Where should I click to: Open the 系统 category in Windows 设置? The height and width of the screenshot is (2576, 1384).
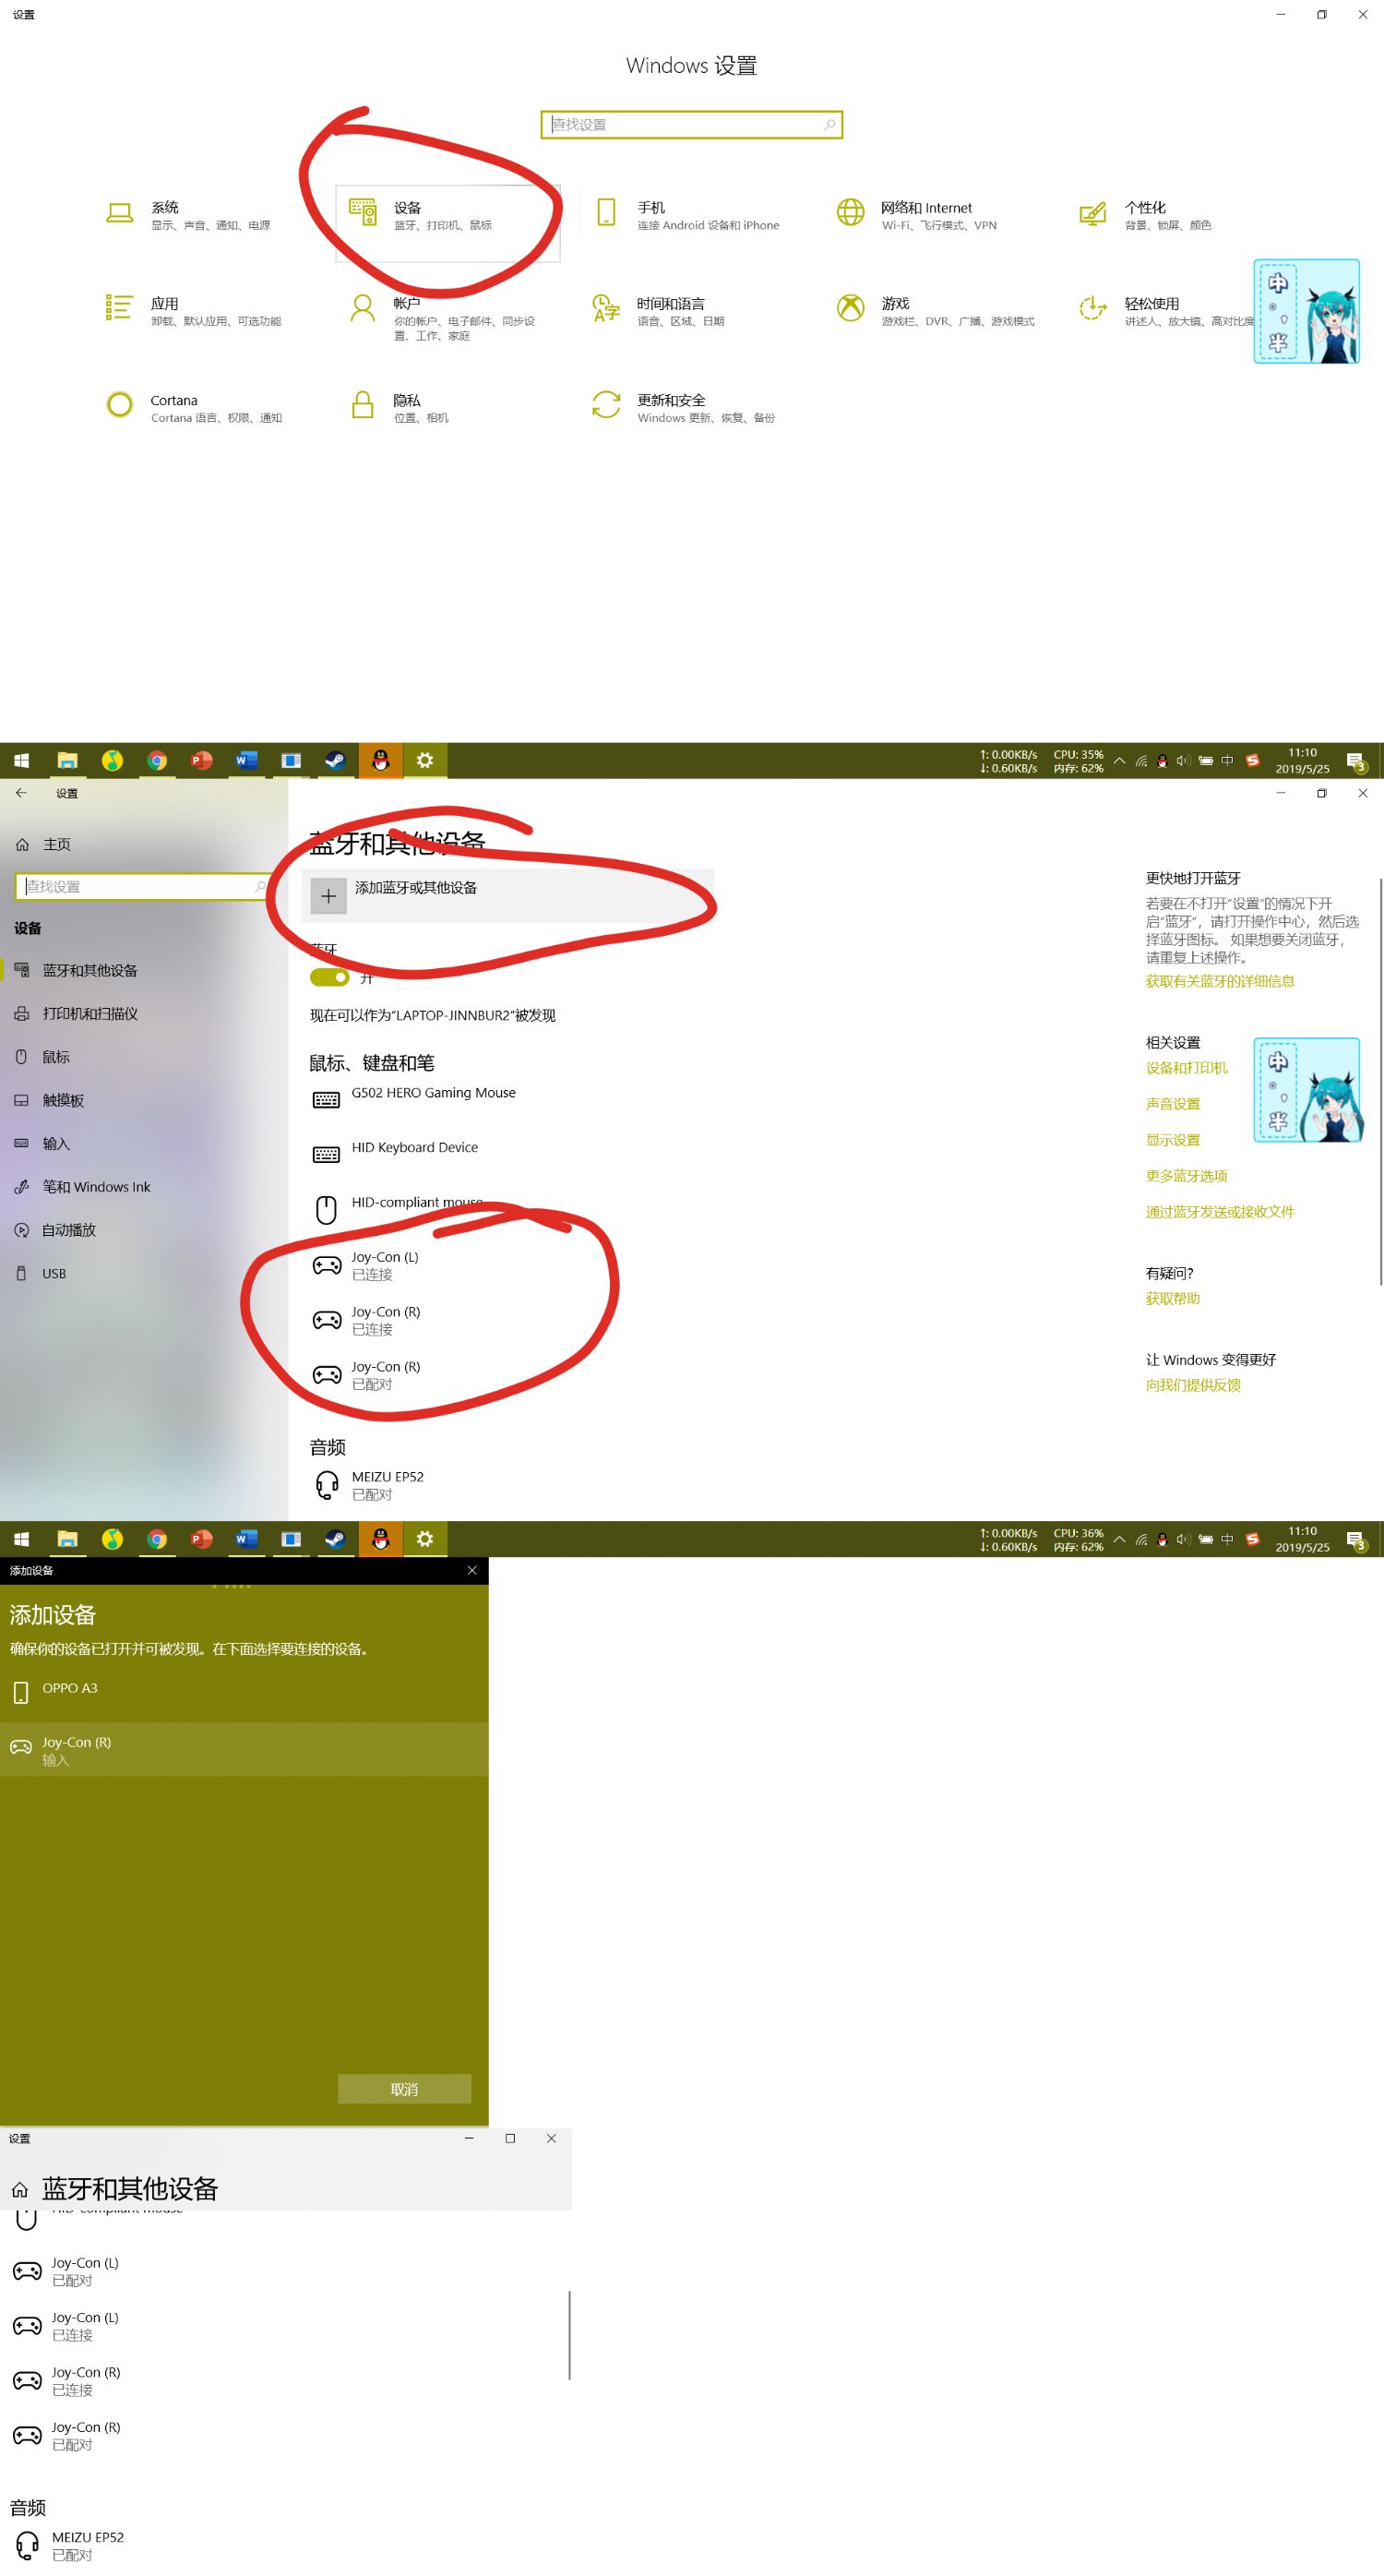(190, 215)
